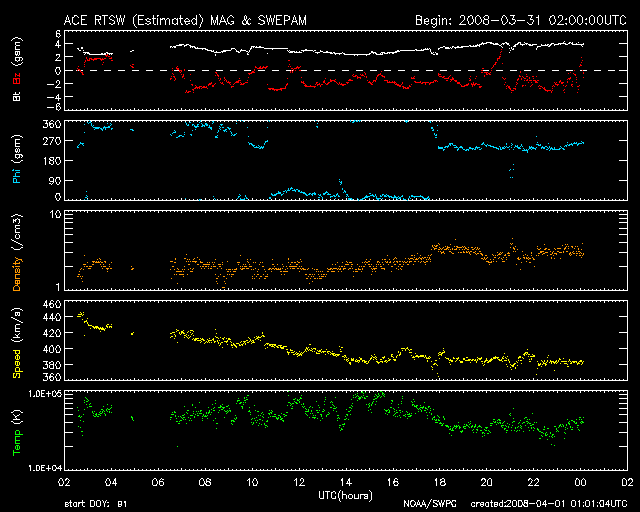Click the yellow "Speed (km/s)" axis label
This screenshot has height=512, width=640.
17,342
